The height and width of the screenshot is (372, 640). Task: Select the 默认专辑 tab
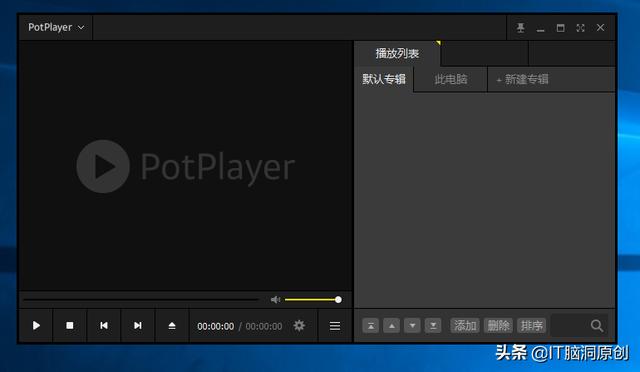[x=384, y=79]
